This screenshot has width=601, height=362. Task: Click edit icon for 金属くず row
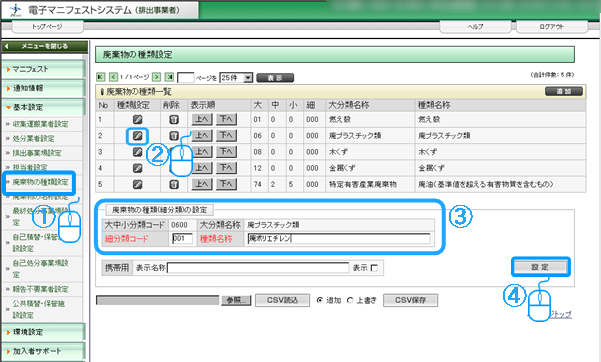[x=138, y=168]
